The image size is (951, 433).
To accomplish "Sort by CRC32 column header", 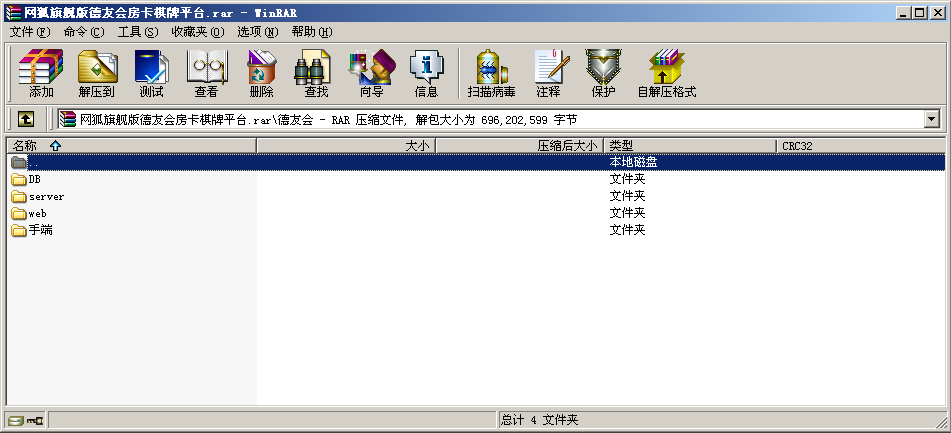I will 797,146.
